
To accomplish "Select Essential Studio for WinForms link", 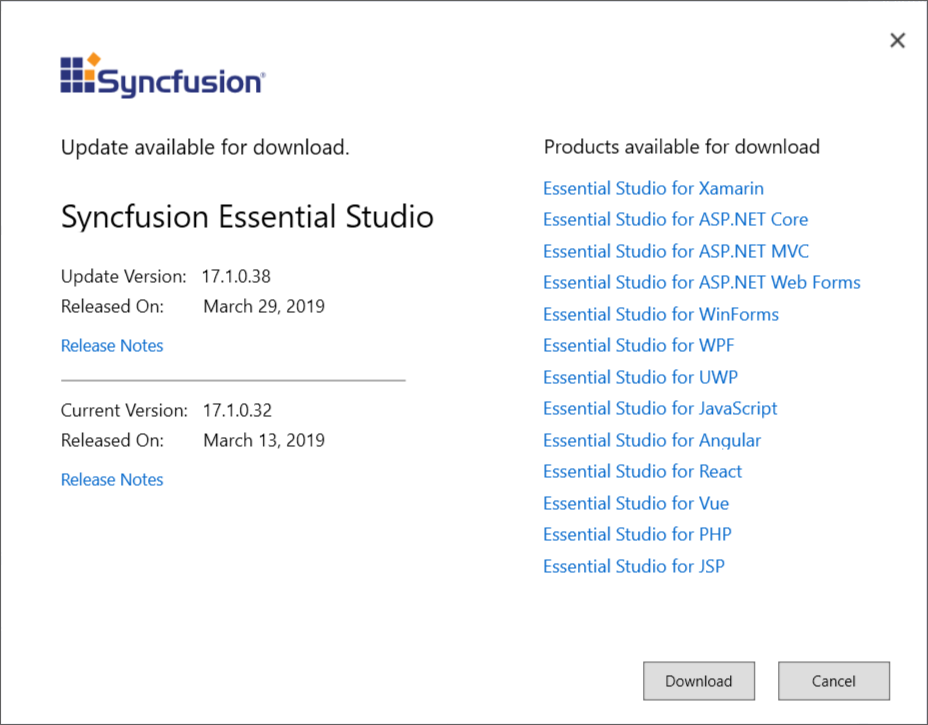I will tap(660, 315).
